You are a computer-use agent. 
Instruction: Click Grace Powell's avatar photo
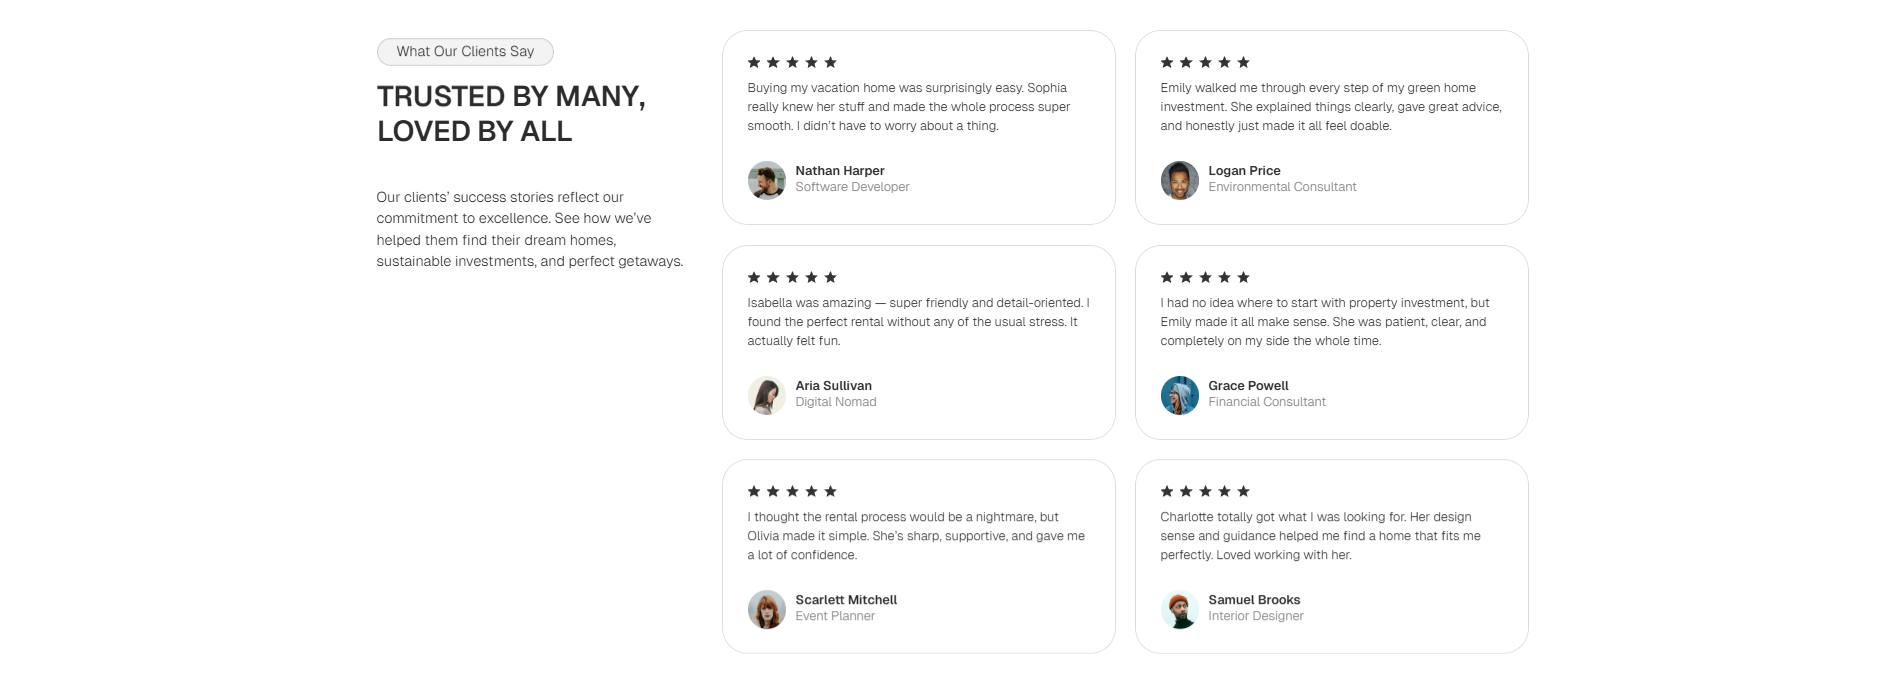[x=1180, y=395]
